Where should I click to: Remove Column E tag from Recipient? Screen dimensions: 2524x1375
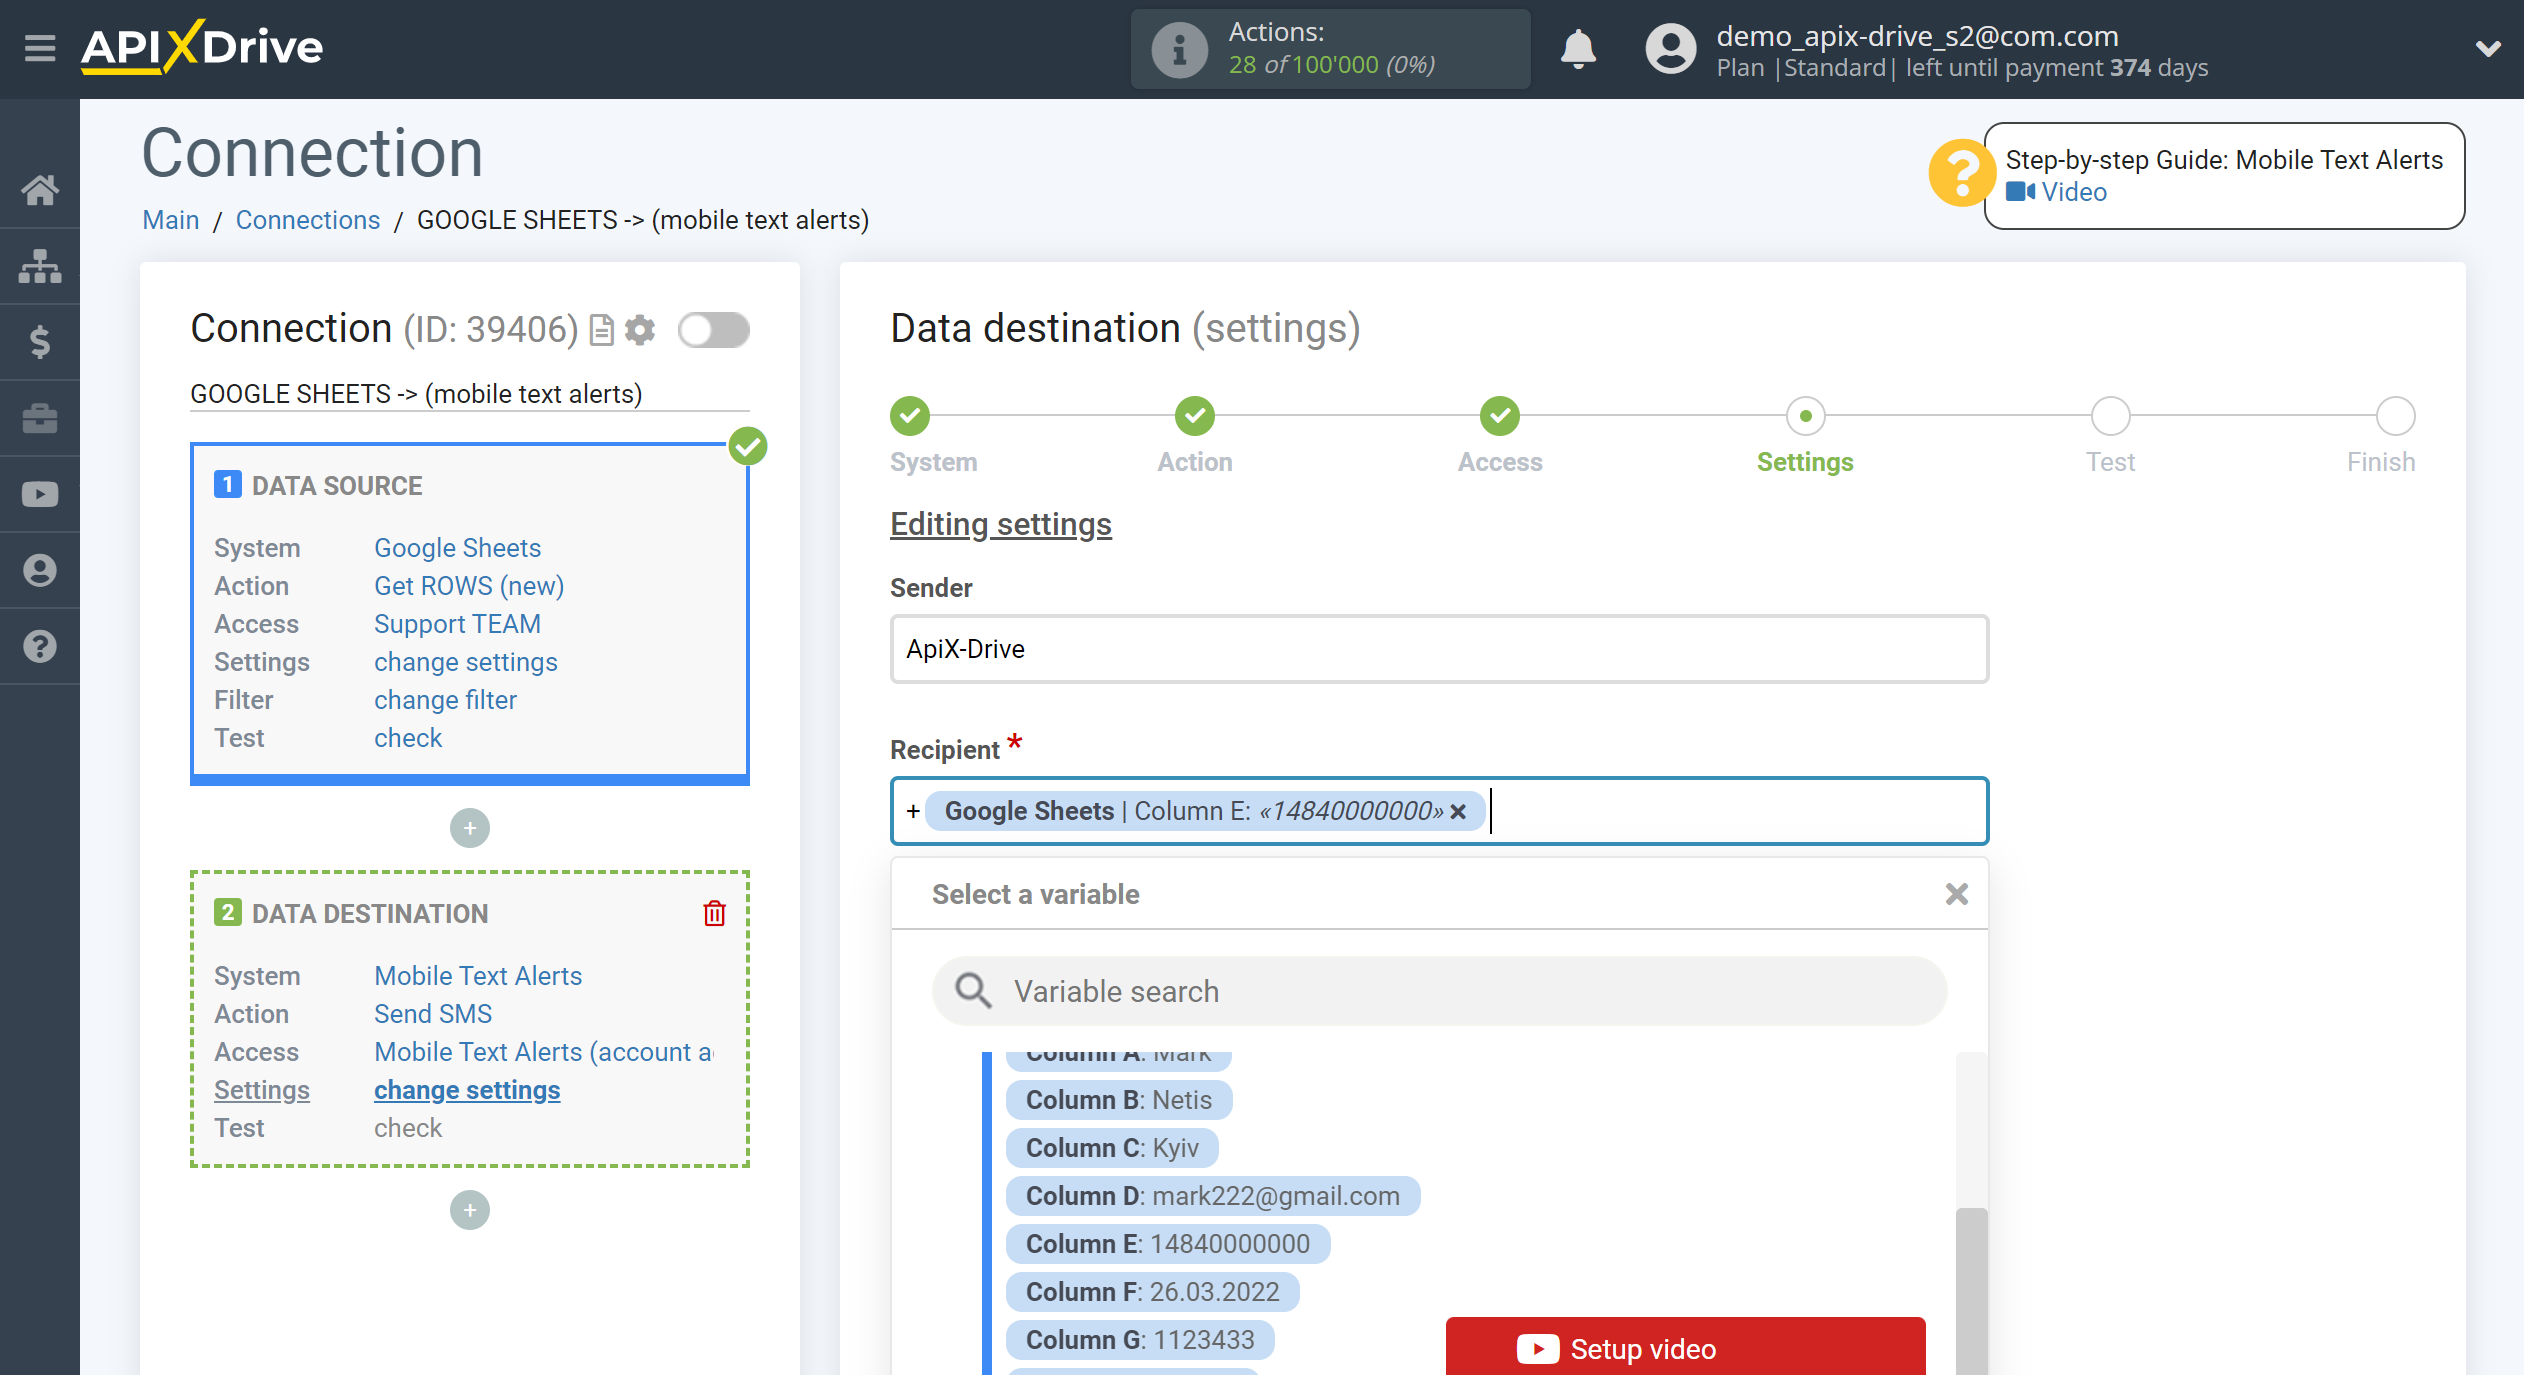pos(1458,811)
